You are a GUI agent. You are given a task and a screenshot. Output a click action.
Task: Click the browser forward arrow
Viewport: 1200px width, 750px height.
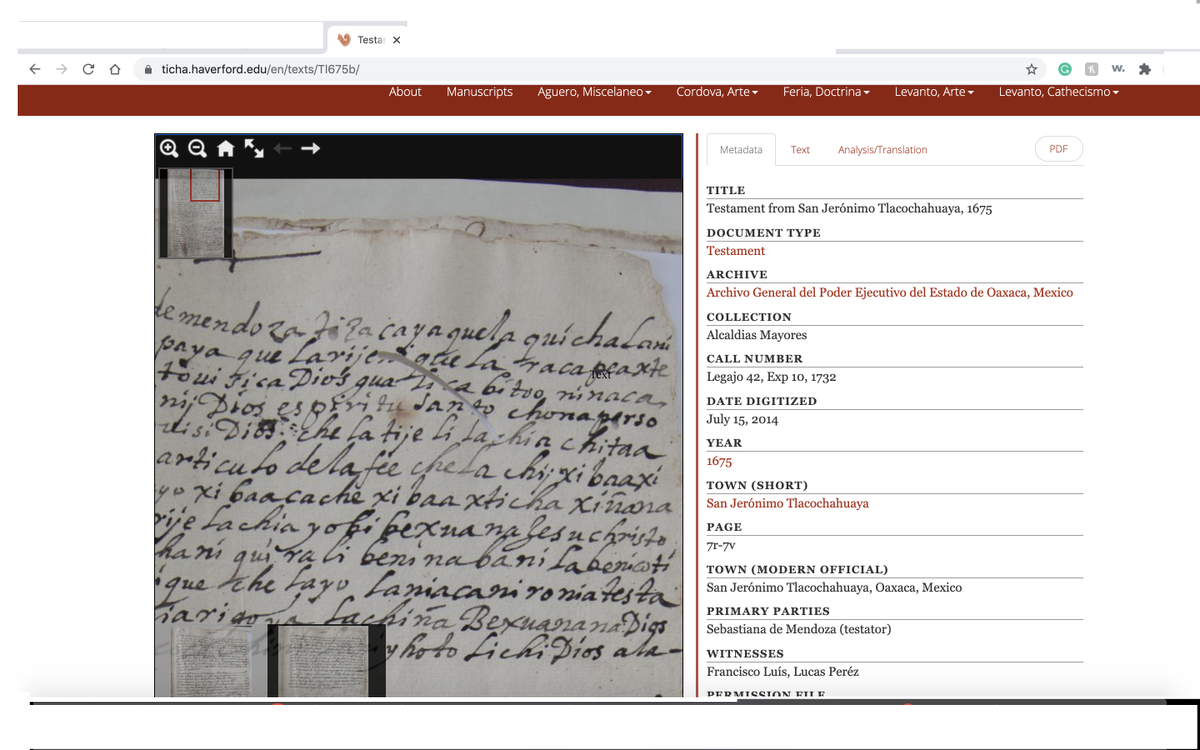tap(62, 69)
